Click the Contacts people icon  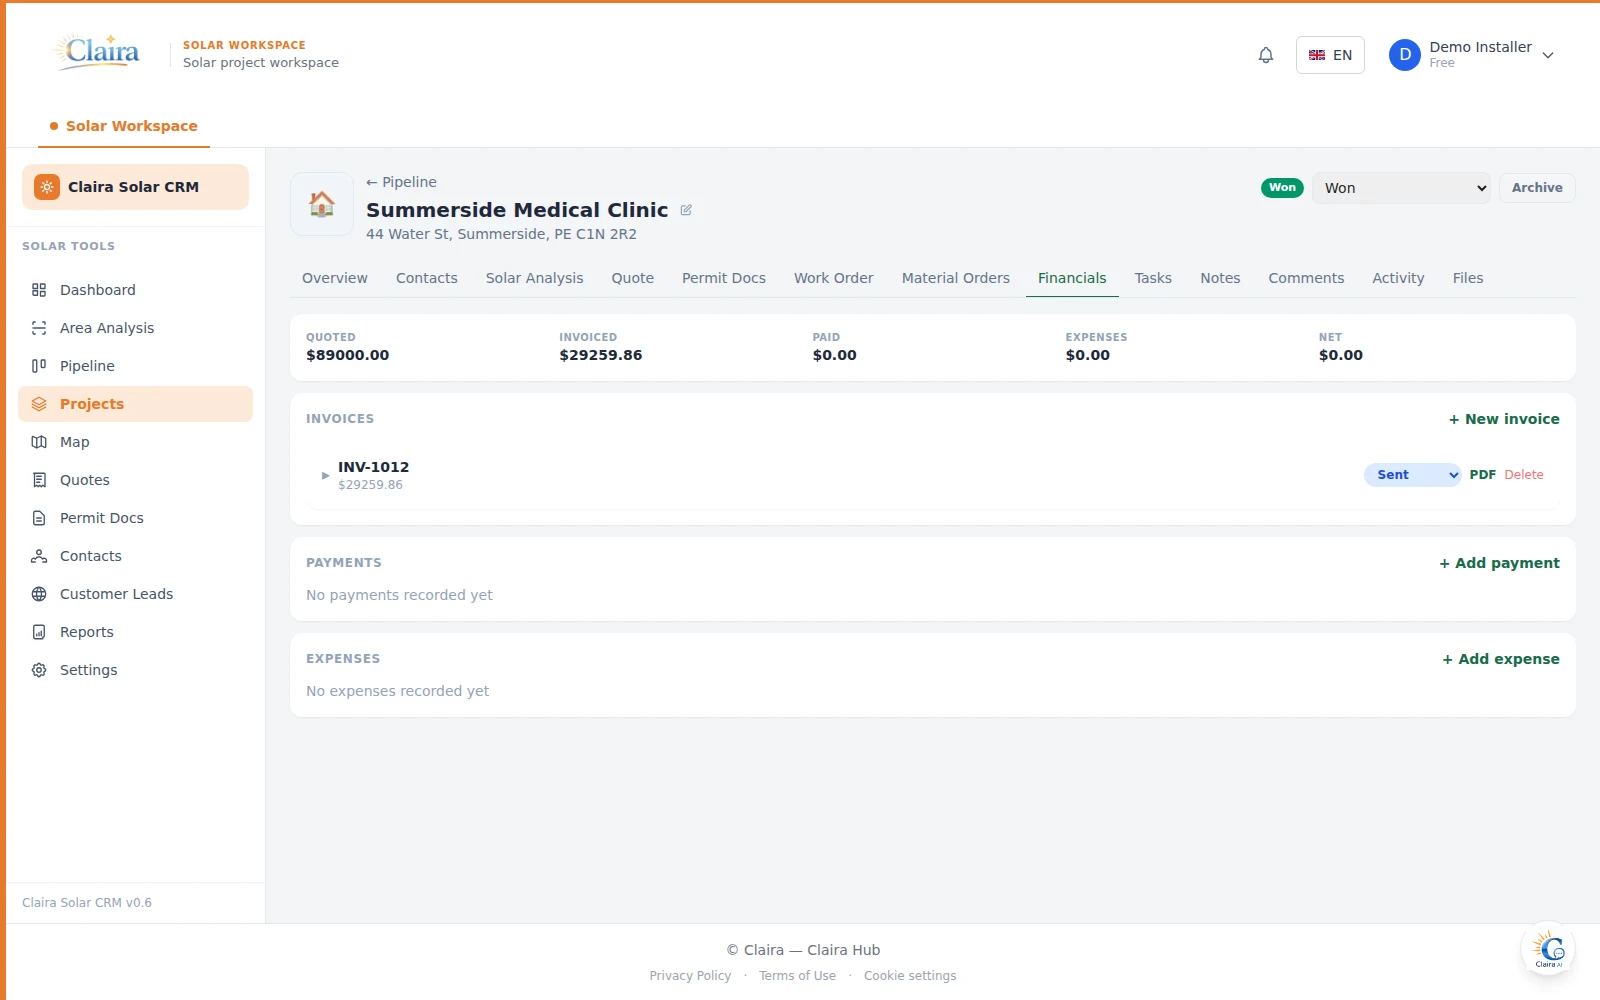39,556
